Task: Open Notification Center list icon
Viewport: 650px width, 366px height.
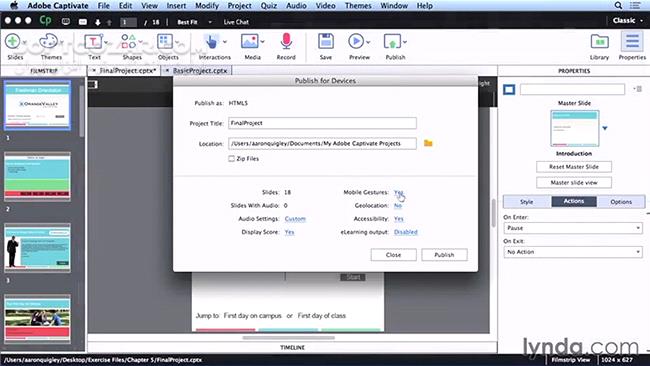Action: click(x=635, y=5)
